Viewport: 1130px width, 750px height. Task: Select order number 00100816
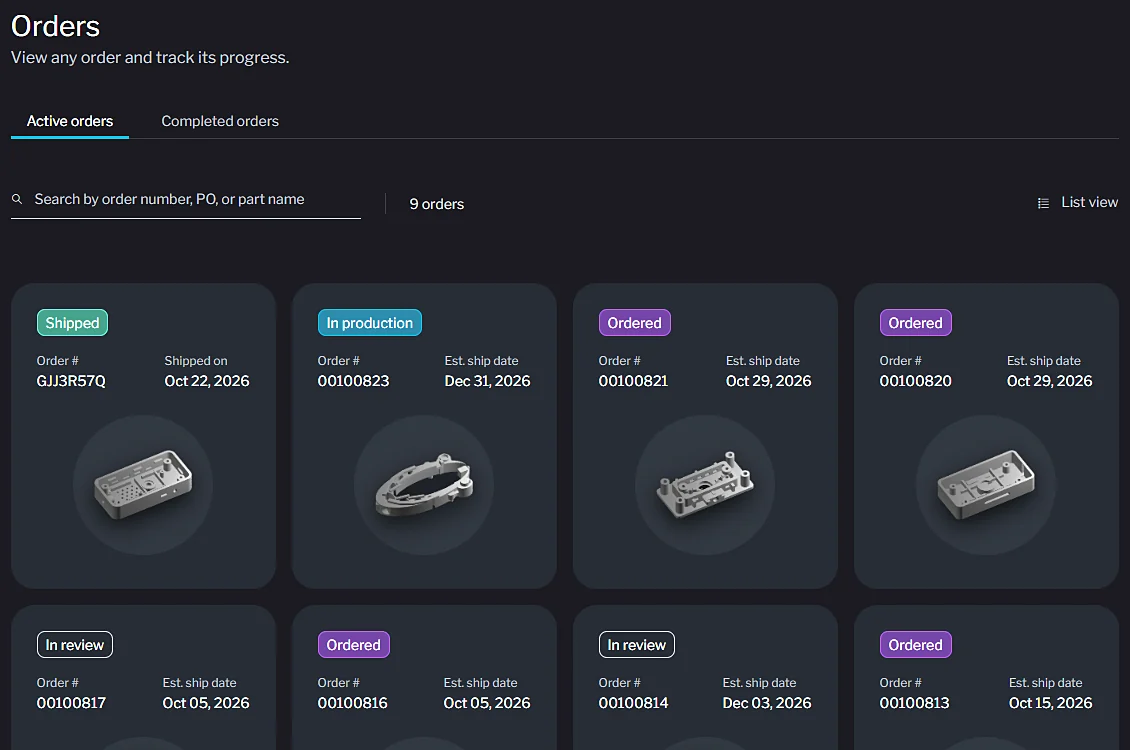(x=352, y=703)
